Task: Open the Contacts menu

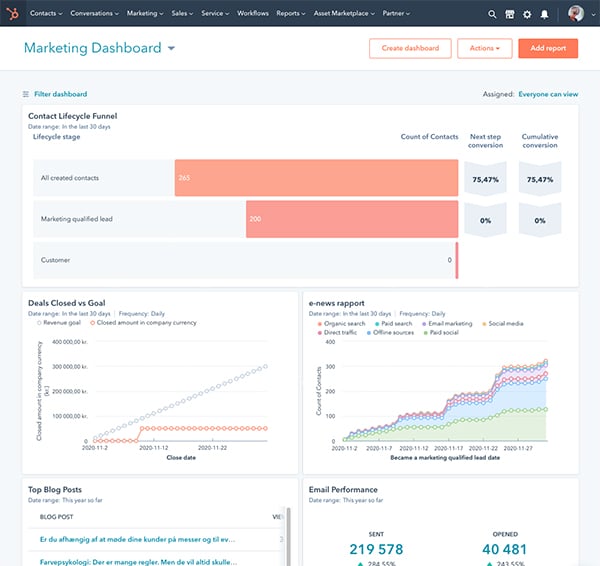Action: [46, 13]
